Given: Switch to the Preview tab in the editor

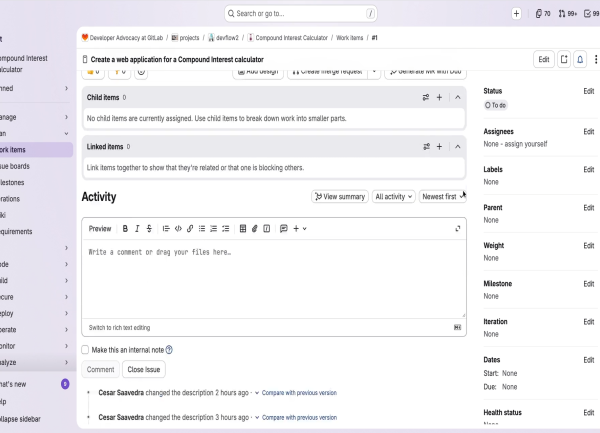Looking at the screenshot, I should coord(100,229).
